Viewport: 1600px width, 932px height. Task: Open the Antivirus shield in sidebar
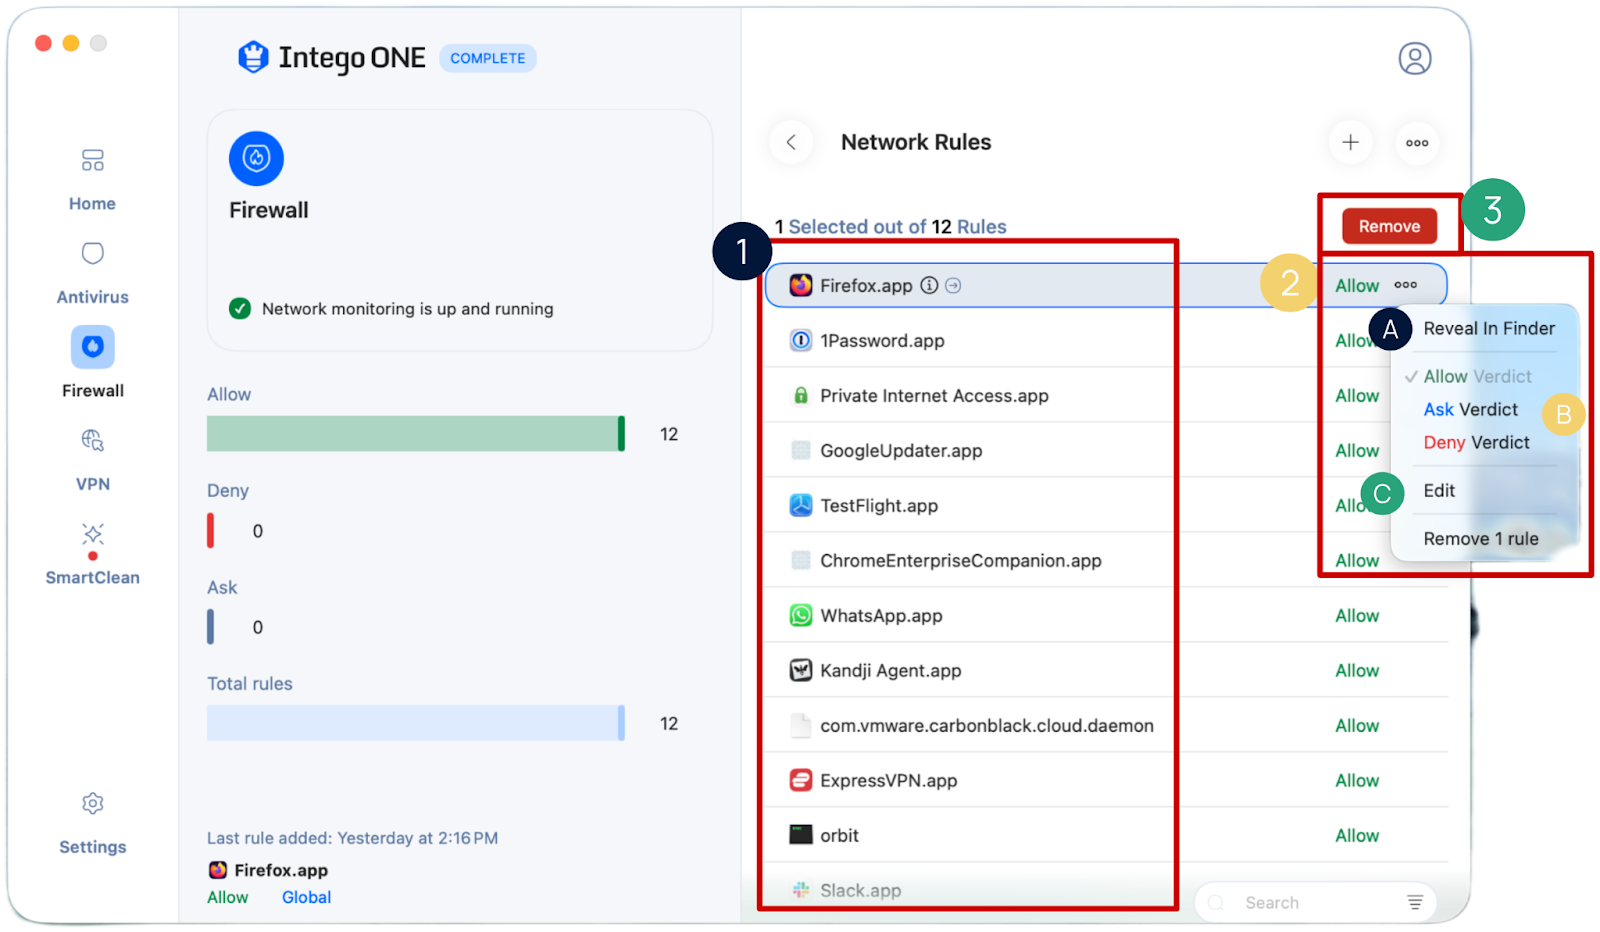[x=92, y=254]
